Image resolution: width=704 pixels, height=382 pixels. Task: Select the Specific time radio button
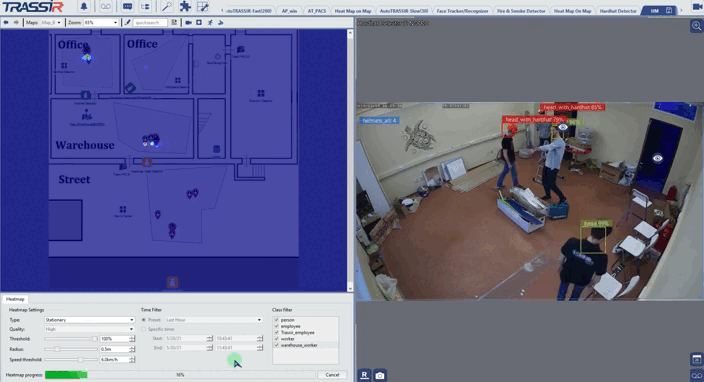[144, 329]
